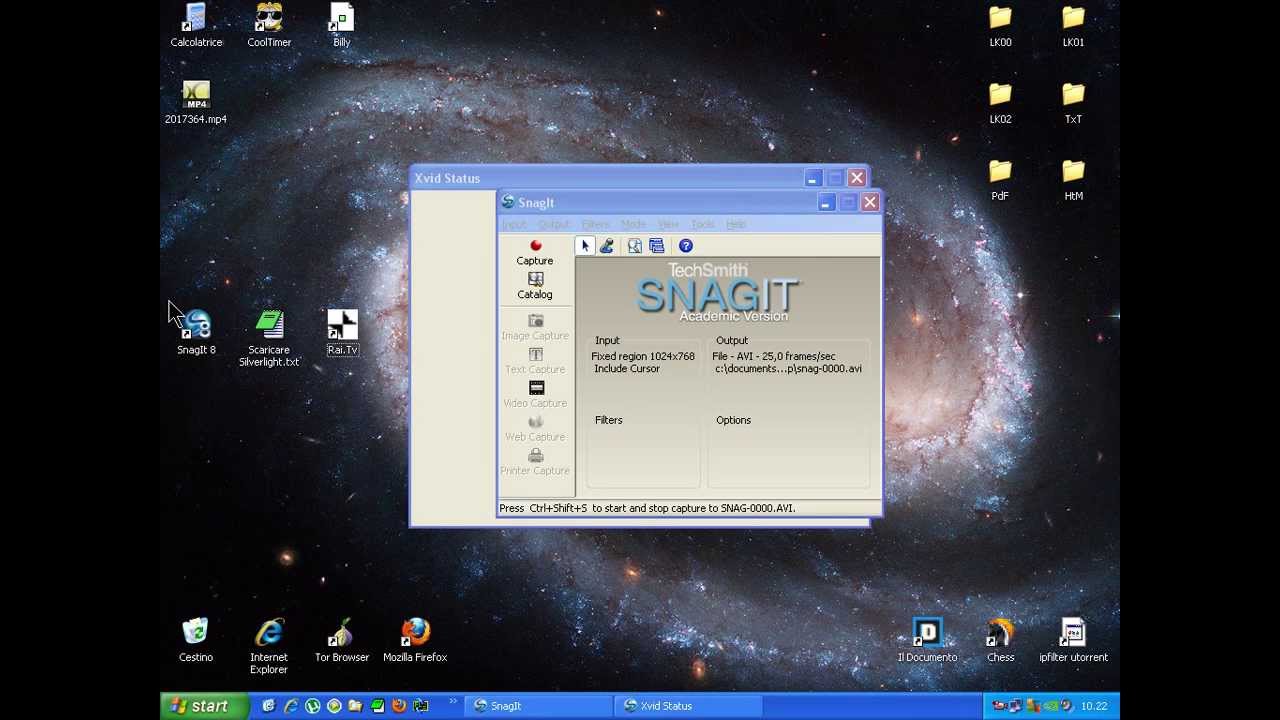Select the Cestino recycle bin icon
Screen dimensions: 1280x720
tap(196, 641)
